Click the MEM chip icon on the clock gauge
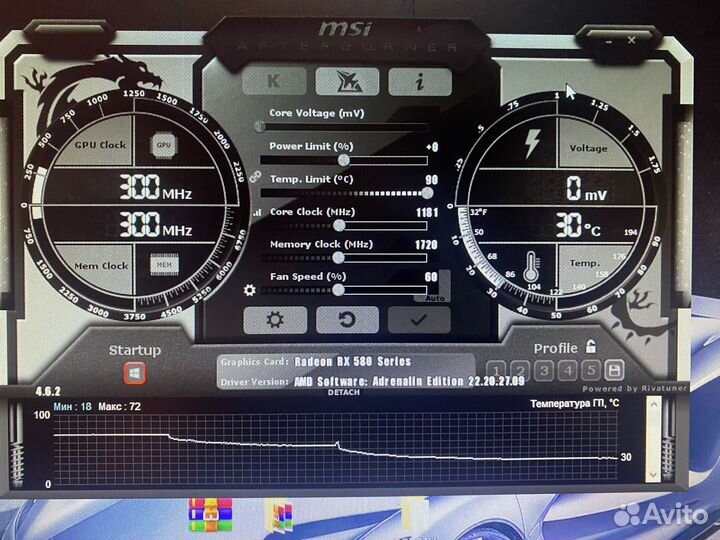 (x=164, y=264)
